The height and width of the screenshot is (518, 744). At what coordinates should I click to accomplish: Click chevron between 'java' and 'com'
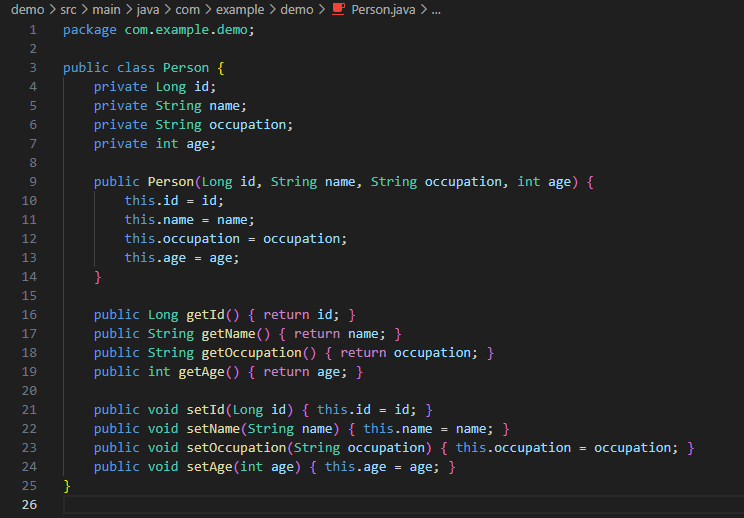[167, 9]
